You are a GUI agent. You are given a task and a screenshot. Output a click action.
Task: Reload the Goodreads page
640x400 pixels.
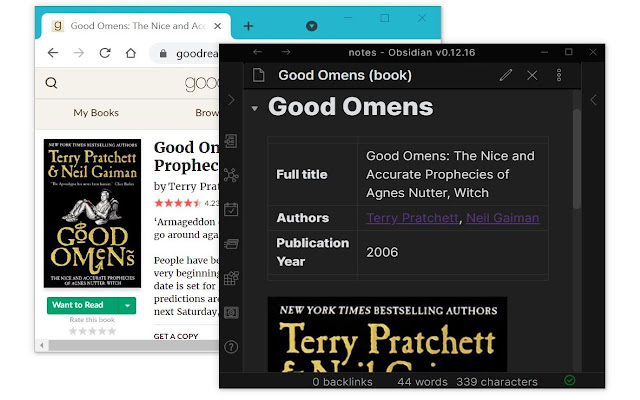click(x=104, y=54)
